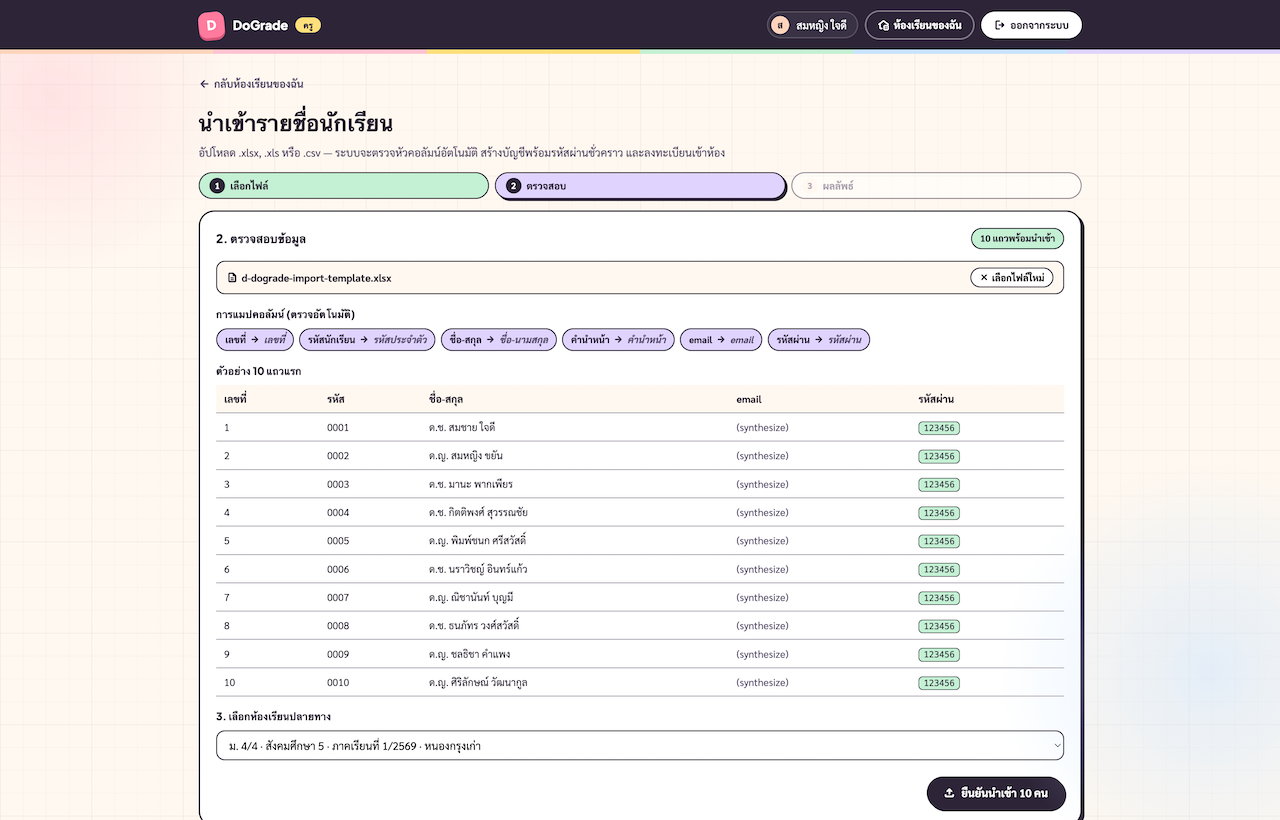This screenshot has height=820, width=1280.
Task: Click the ชื่อ-สกุล column header
Action: [x=447, y=399]
